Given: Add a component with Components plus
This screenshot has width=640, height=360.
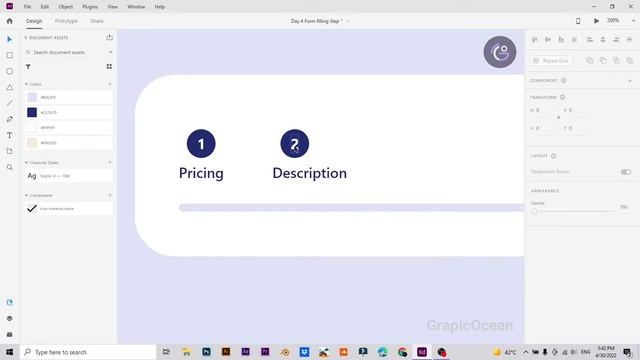Looking at the screenshot, I should point(110,196).
